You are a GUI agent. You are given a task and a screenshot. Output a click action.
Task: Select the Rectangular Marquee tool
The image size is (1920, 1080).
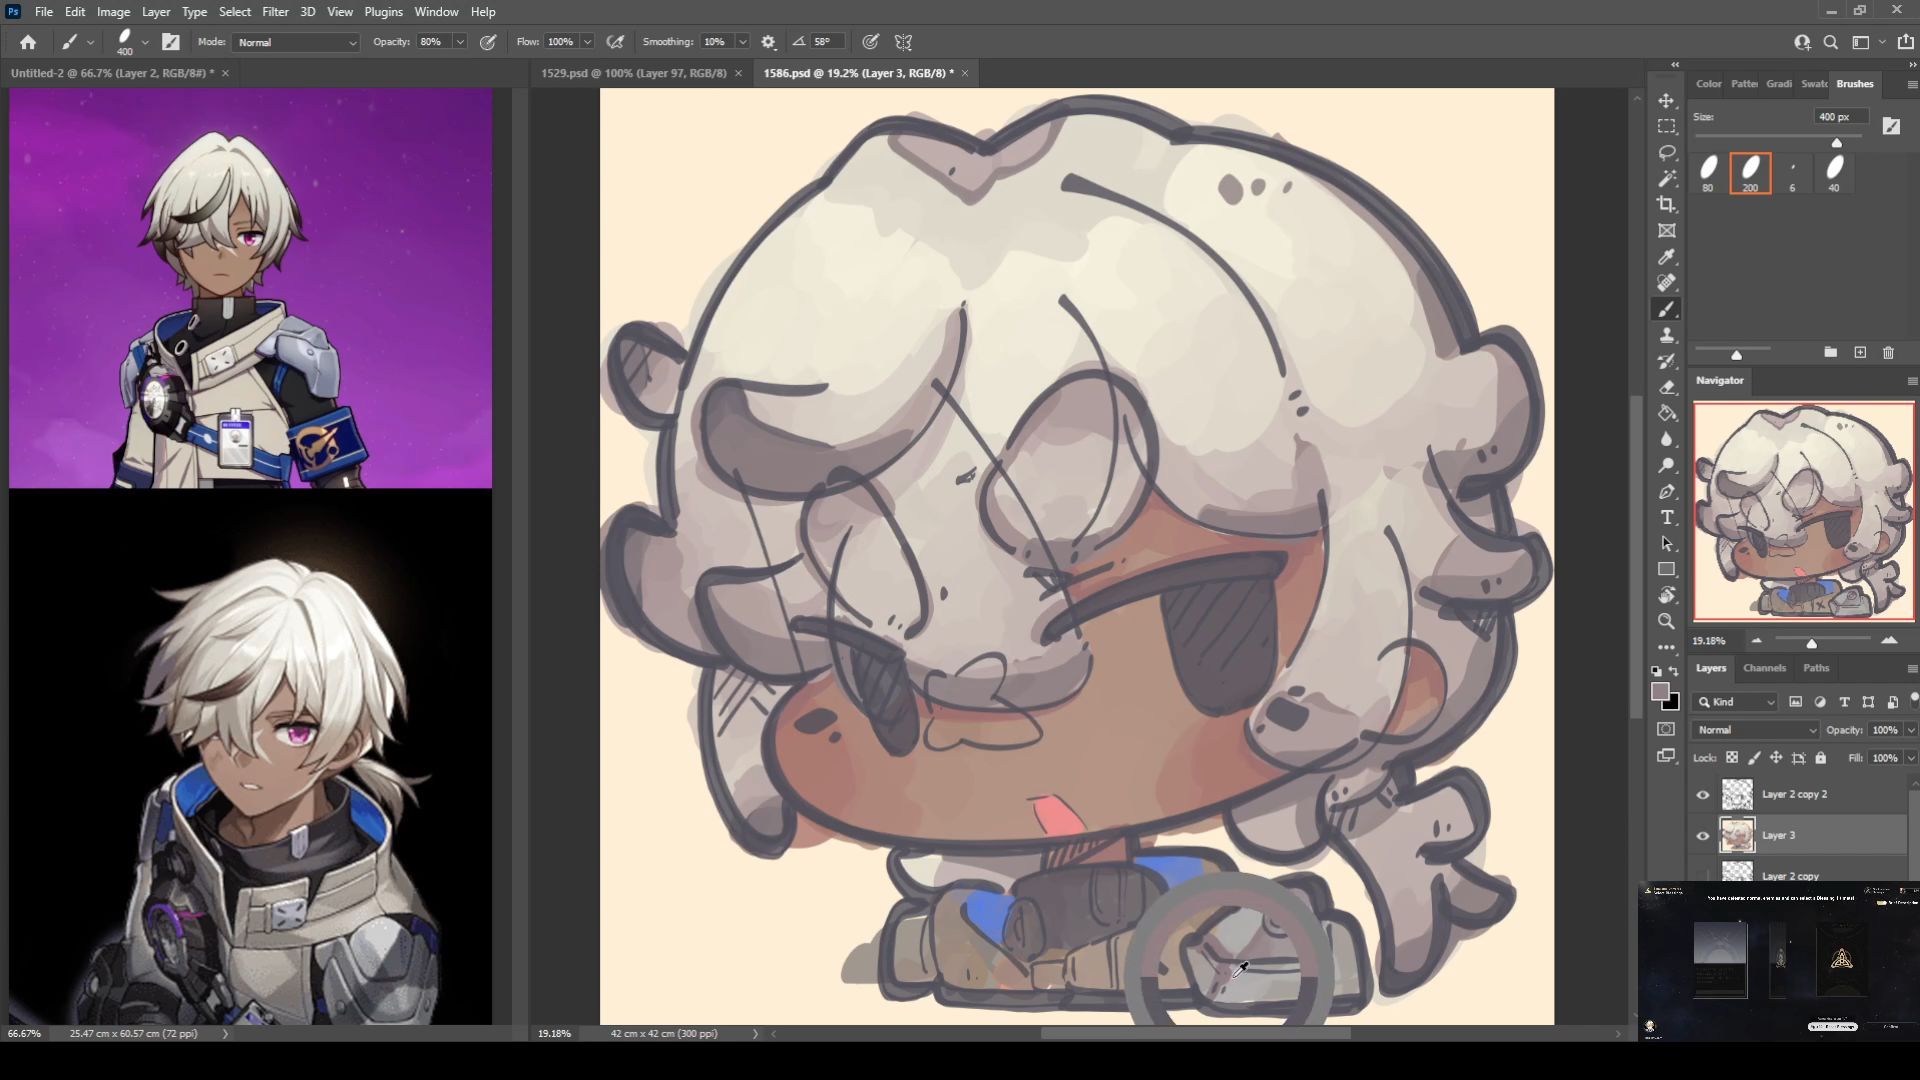pos(1666,127)
